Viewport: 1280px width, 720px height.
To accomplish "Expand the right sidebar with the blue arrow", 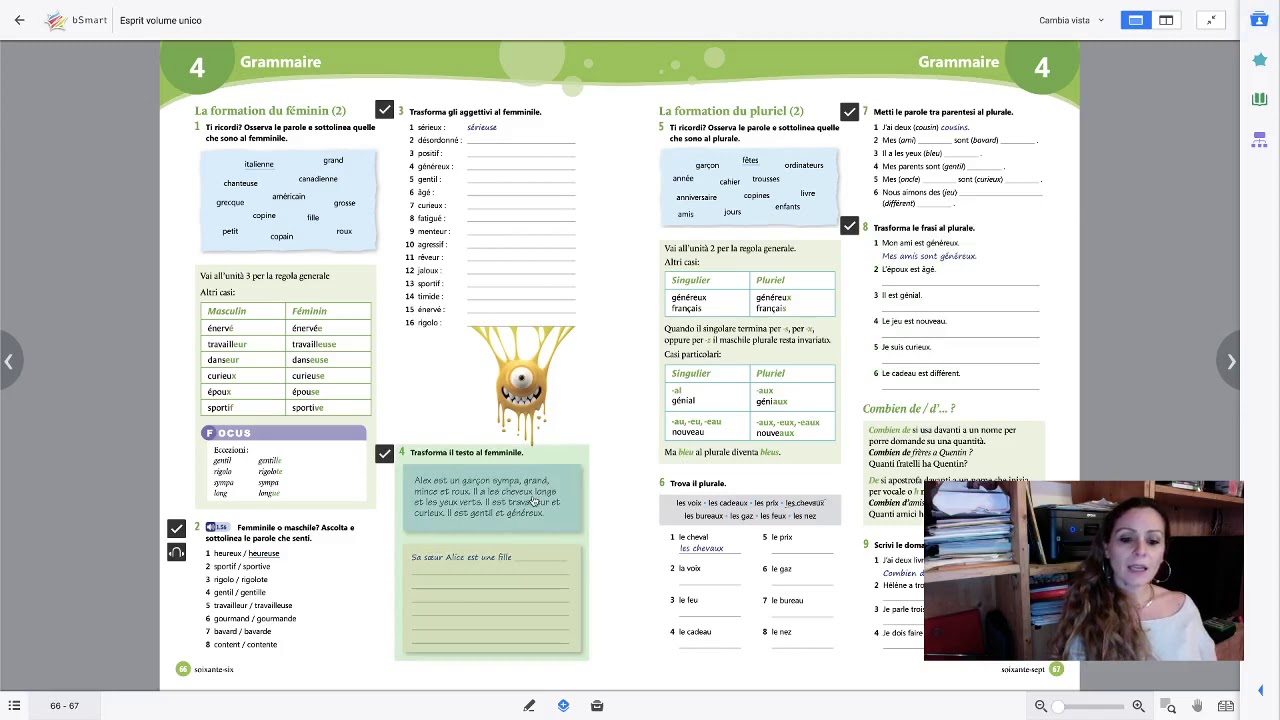I will [1260, 690].
